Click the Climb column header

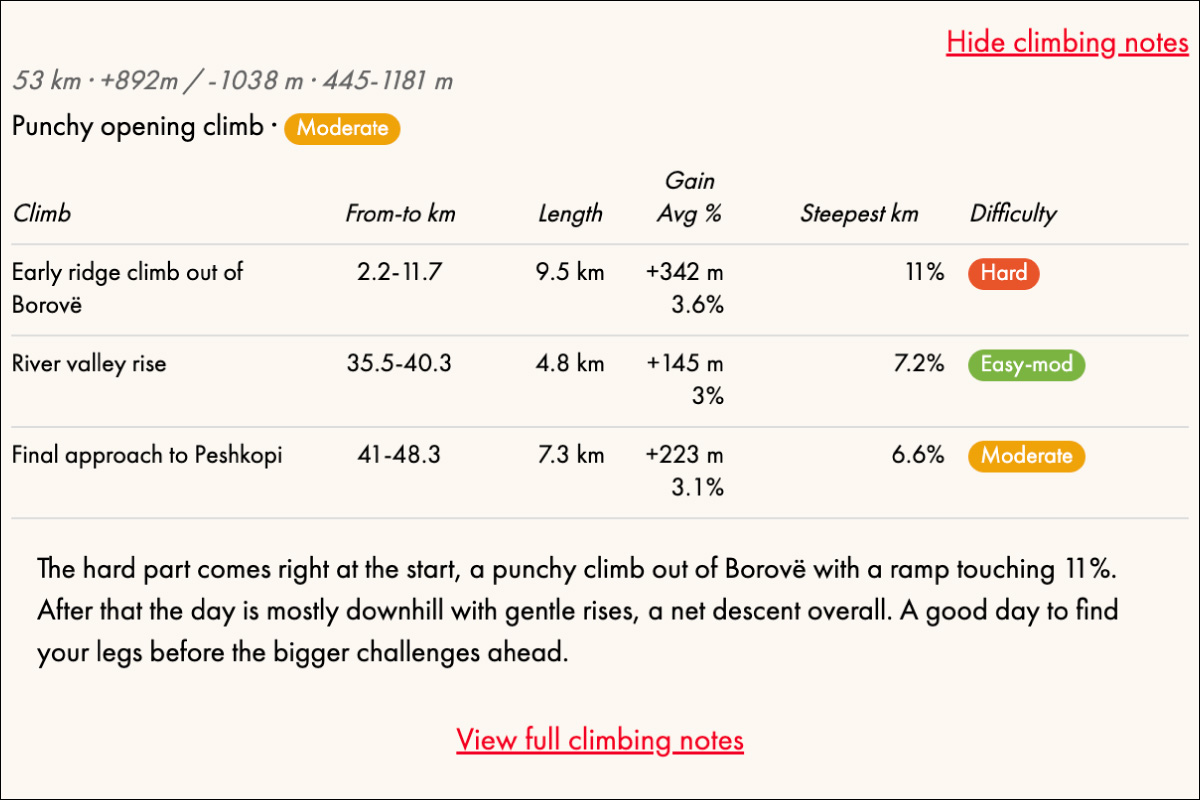tap(41, 213)
